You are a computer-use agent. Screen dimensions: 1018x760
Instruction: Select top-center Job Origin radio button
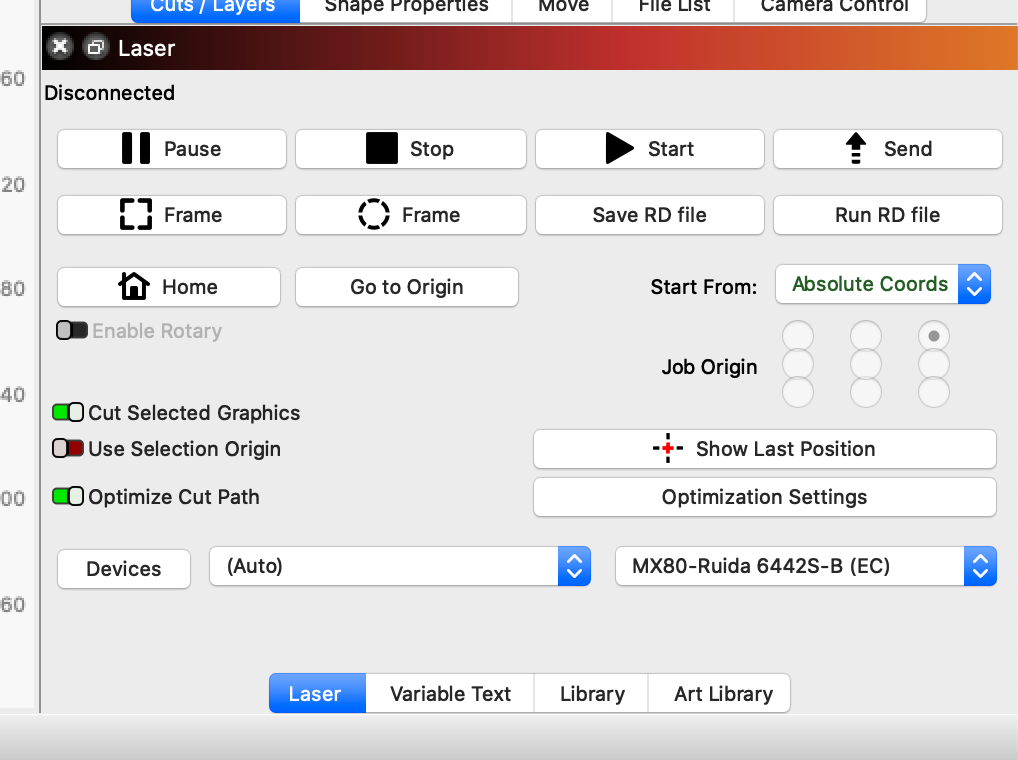point(866,336)
